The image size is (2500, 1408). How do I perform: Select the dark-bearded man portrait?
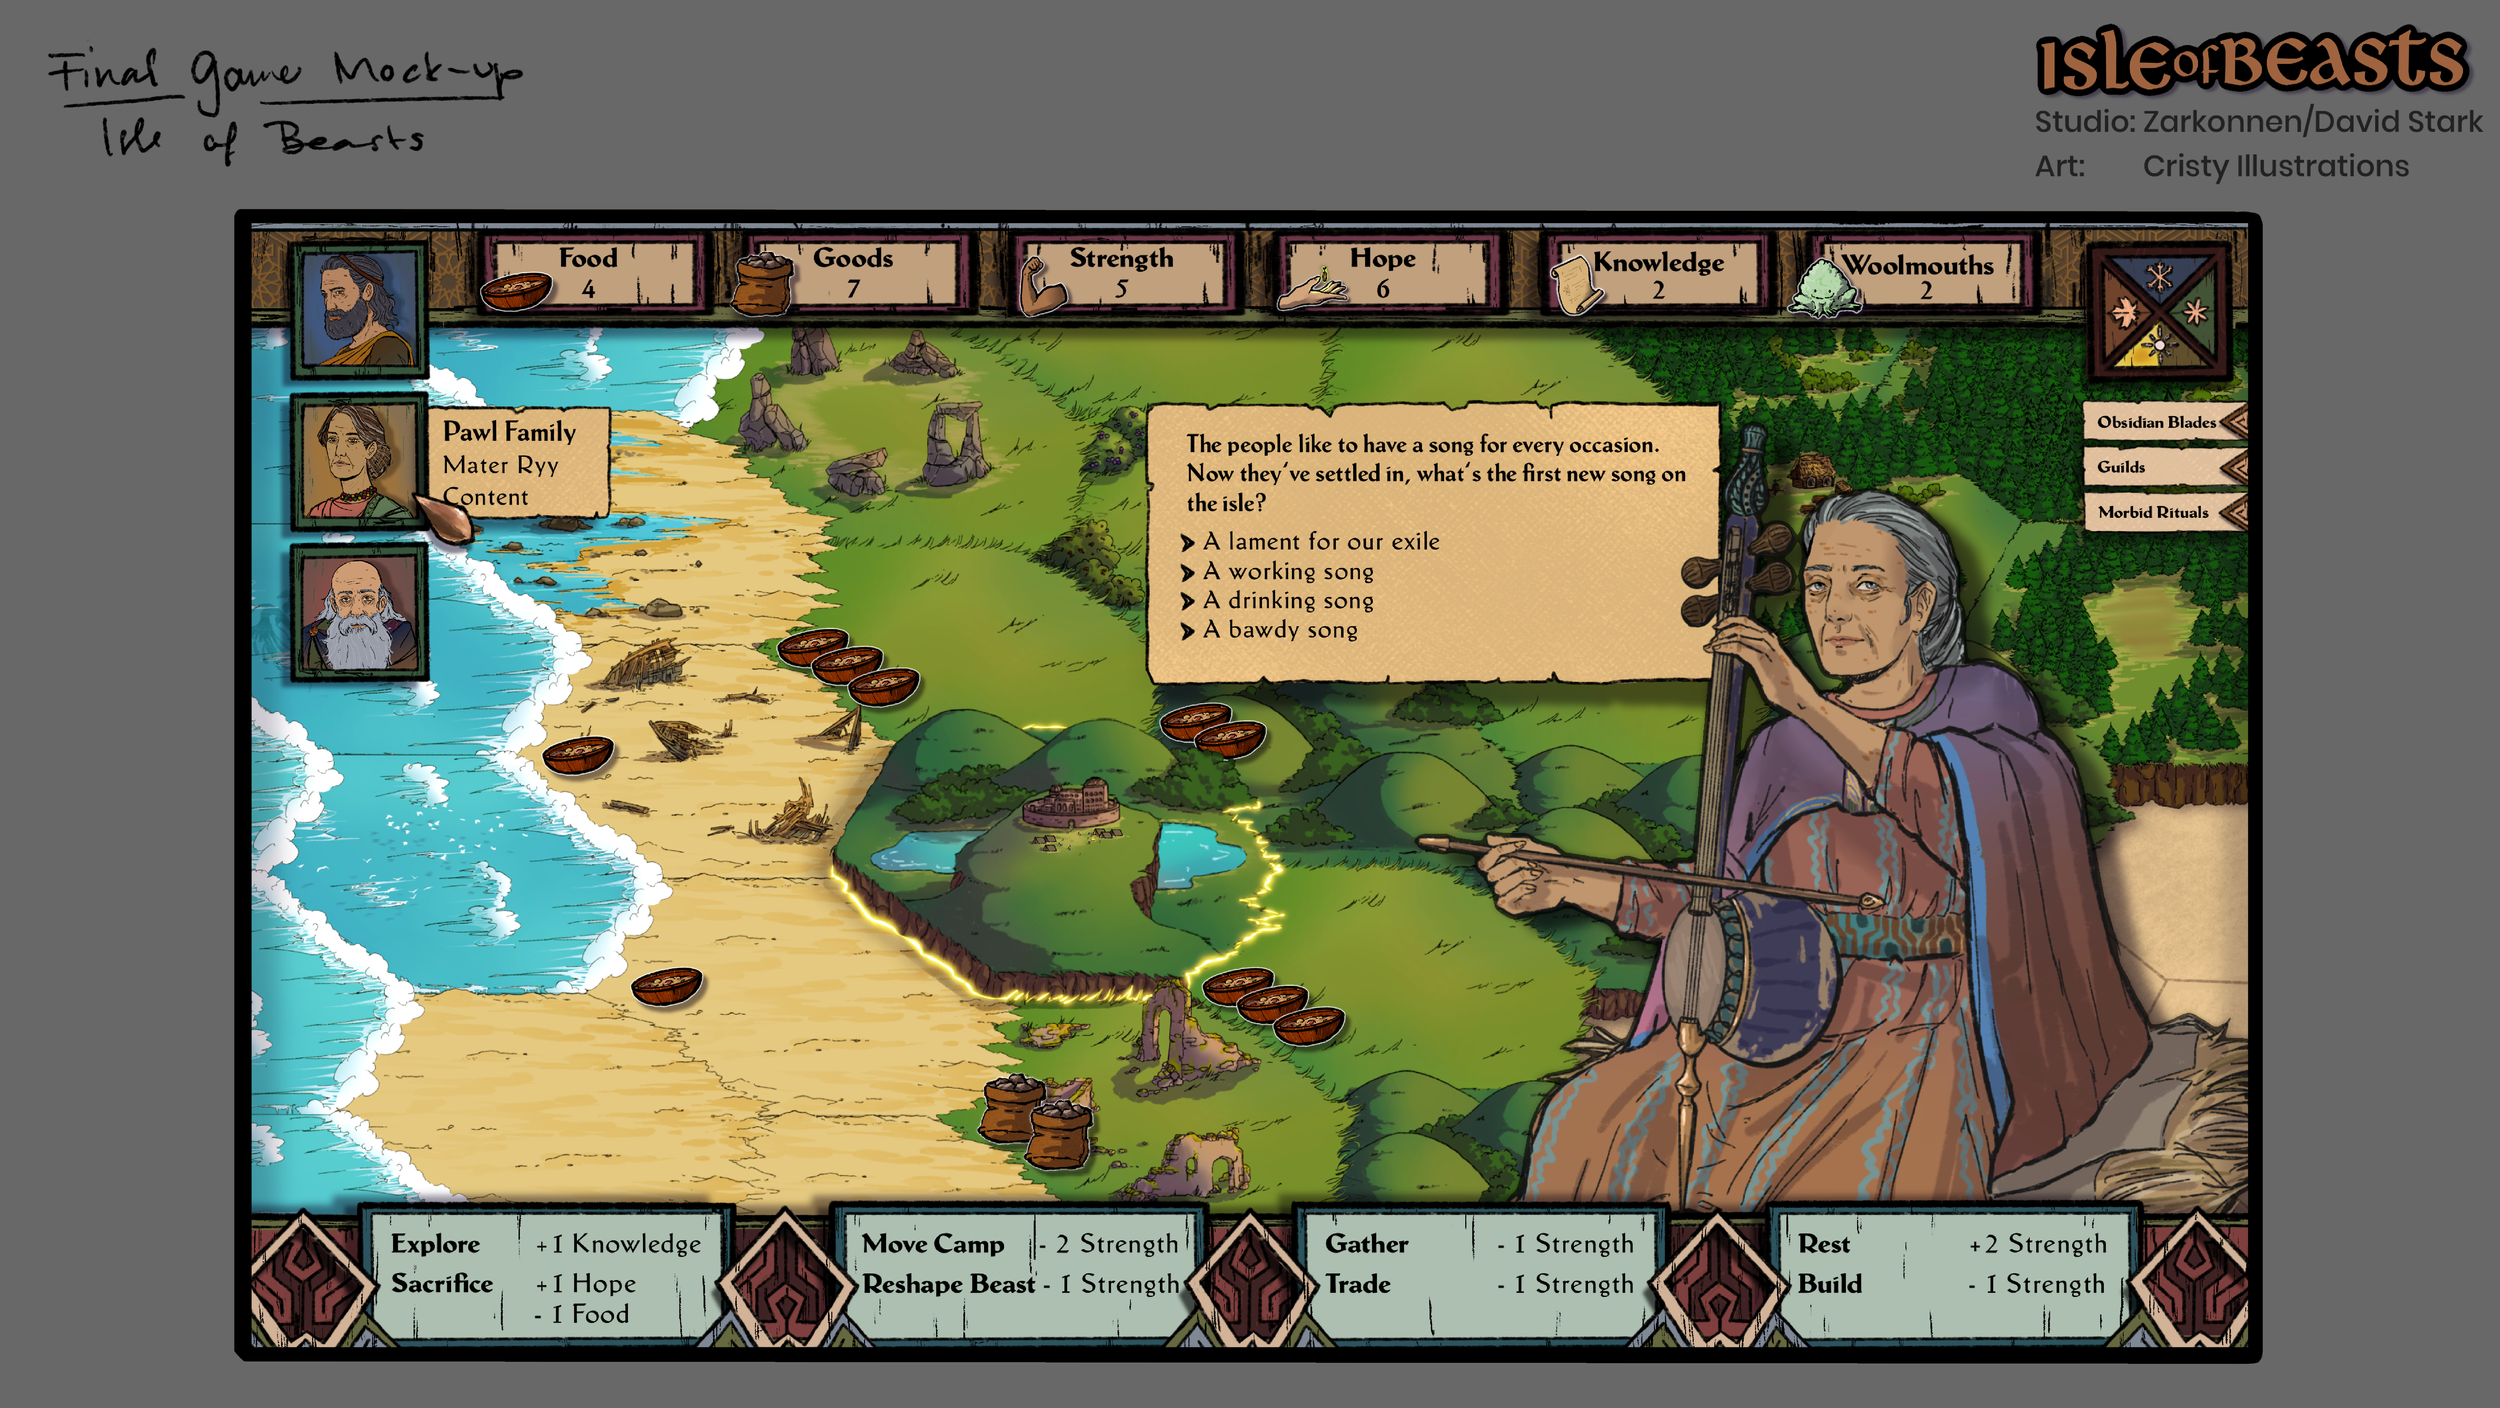(359, 310)
